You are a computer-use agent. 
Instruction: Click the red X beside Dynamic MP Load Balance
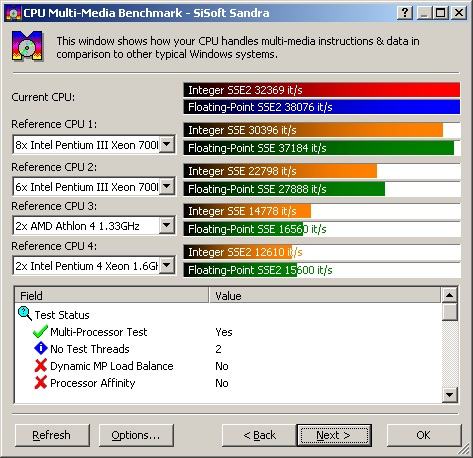coord(40,366)
